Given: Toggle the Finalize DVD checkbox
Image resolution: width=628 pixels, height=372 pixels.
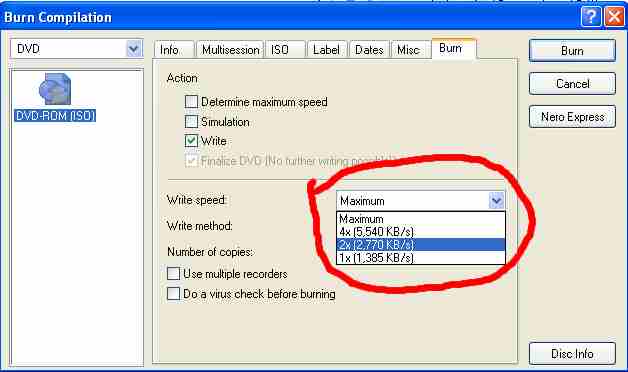Looking at the screenshot, I should [191, 161].
